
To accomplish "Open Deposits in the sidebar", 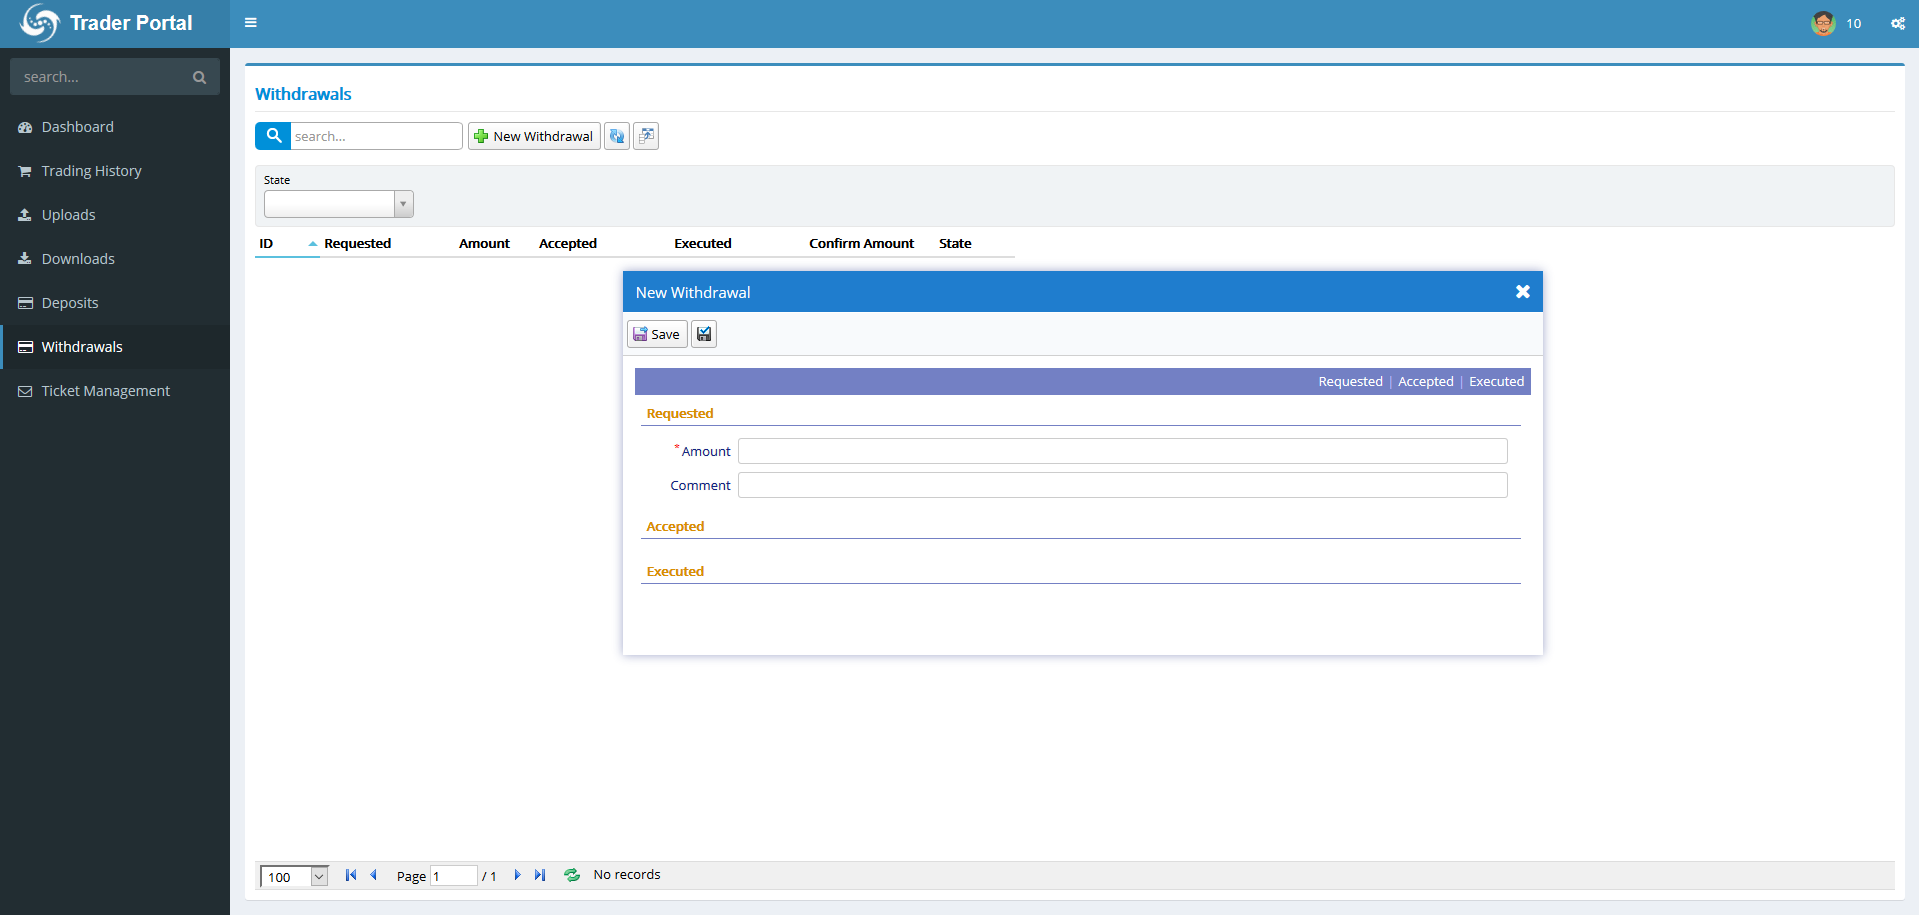I will [70, 303].
